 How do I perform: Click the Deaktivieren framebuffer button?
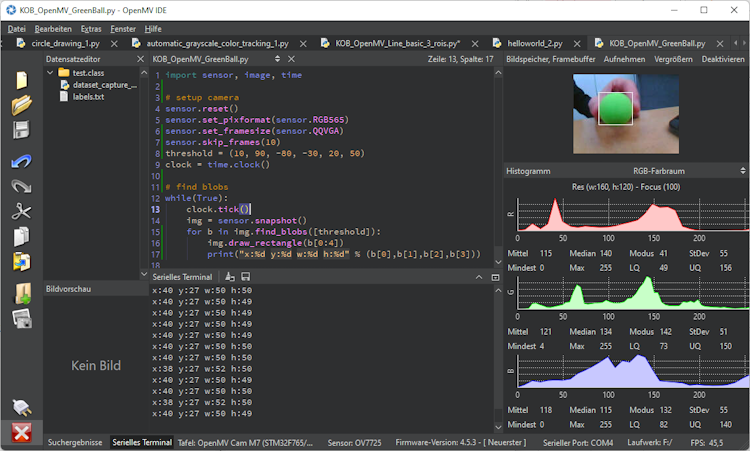pyautogui.click(x=722, y=59)
